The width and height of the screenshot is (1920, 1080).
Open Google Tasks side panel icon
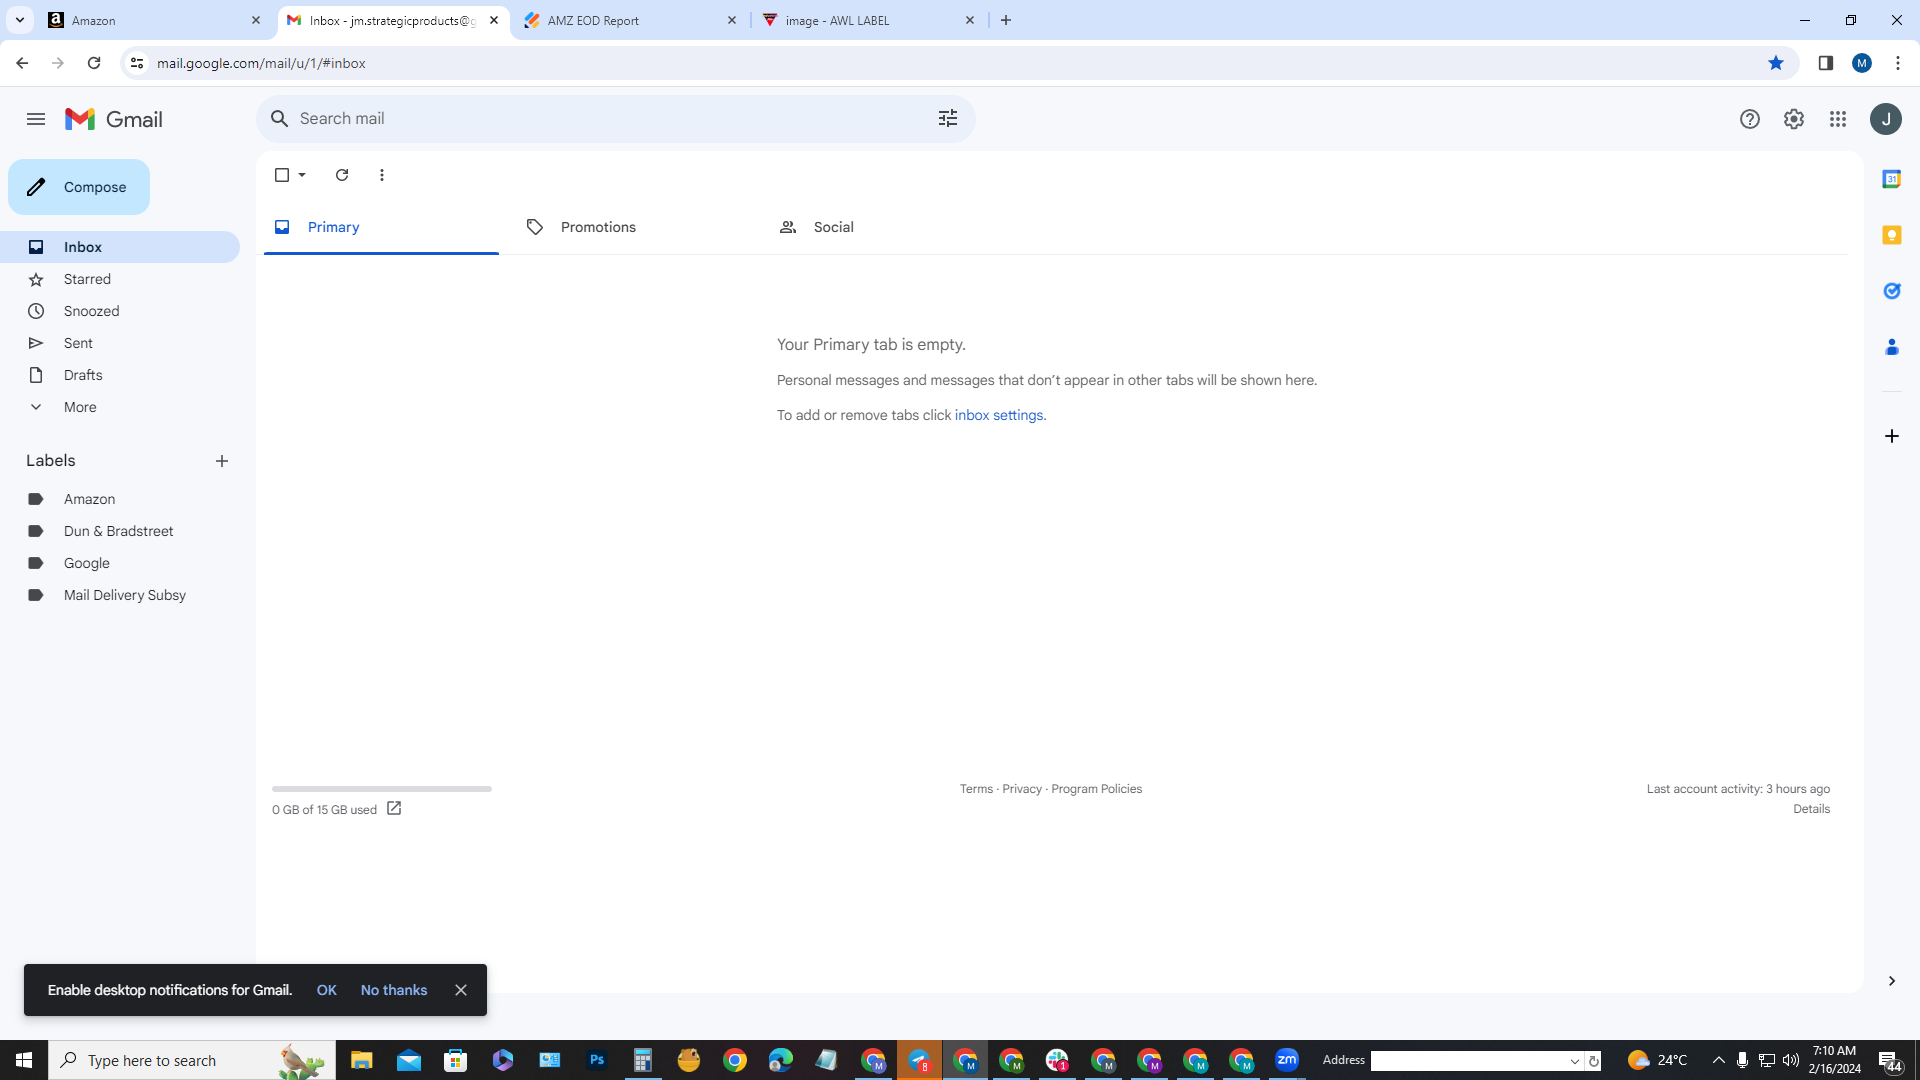click(x=1892, y=291)
